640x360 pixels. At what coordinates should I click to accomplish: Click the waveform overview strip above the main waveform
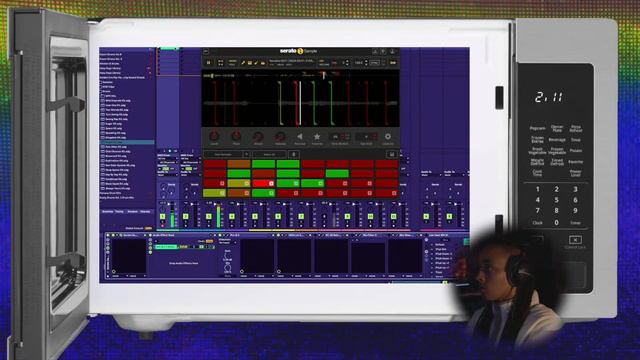300,75
